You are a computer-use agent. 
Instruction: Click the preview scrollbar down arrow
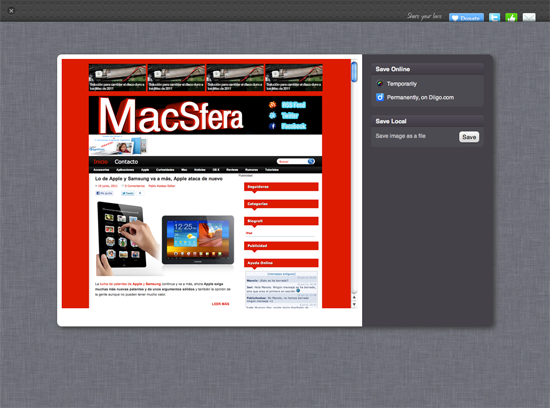click(354, 304)
